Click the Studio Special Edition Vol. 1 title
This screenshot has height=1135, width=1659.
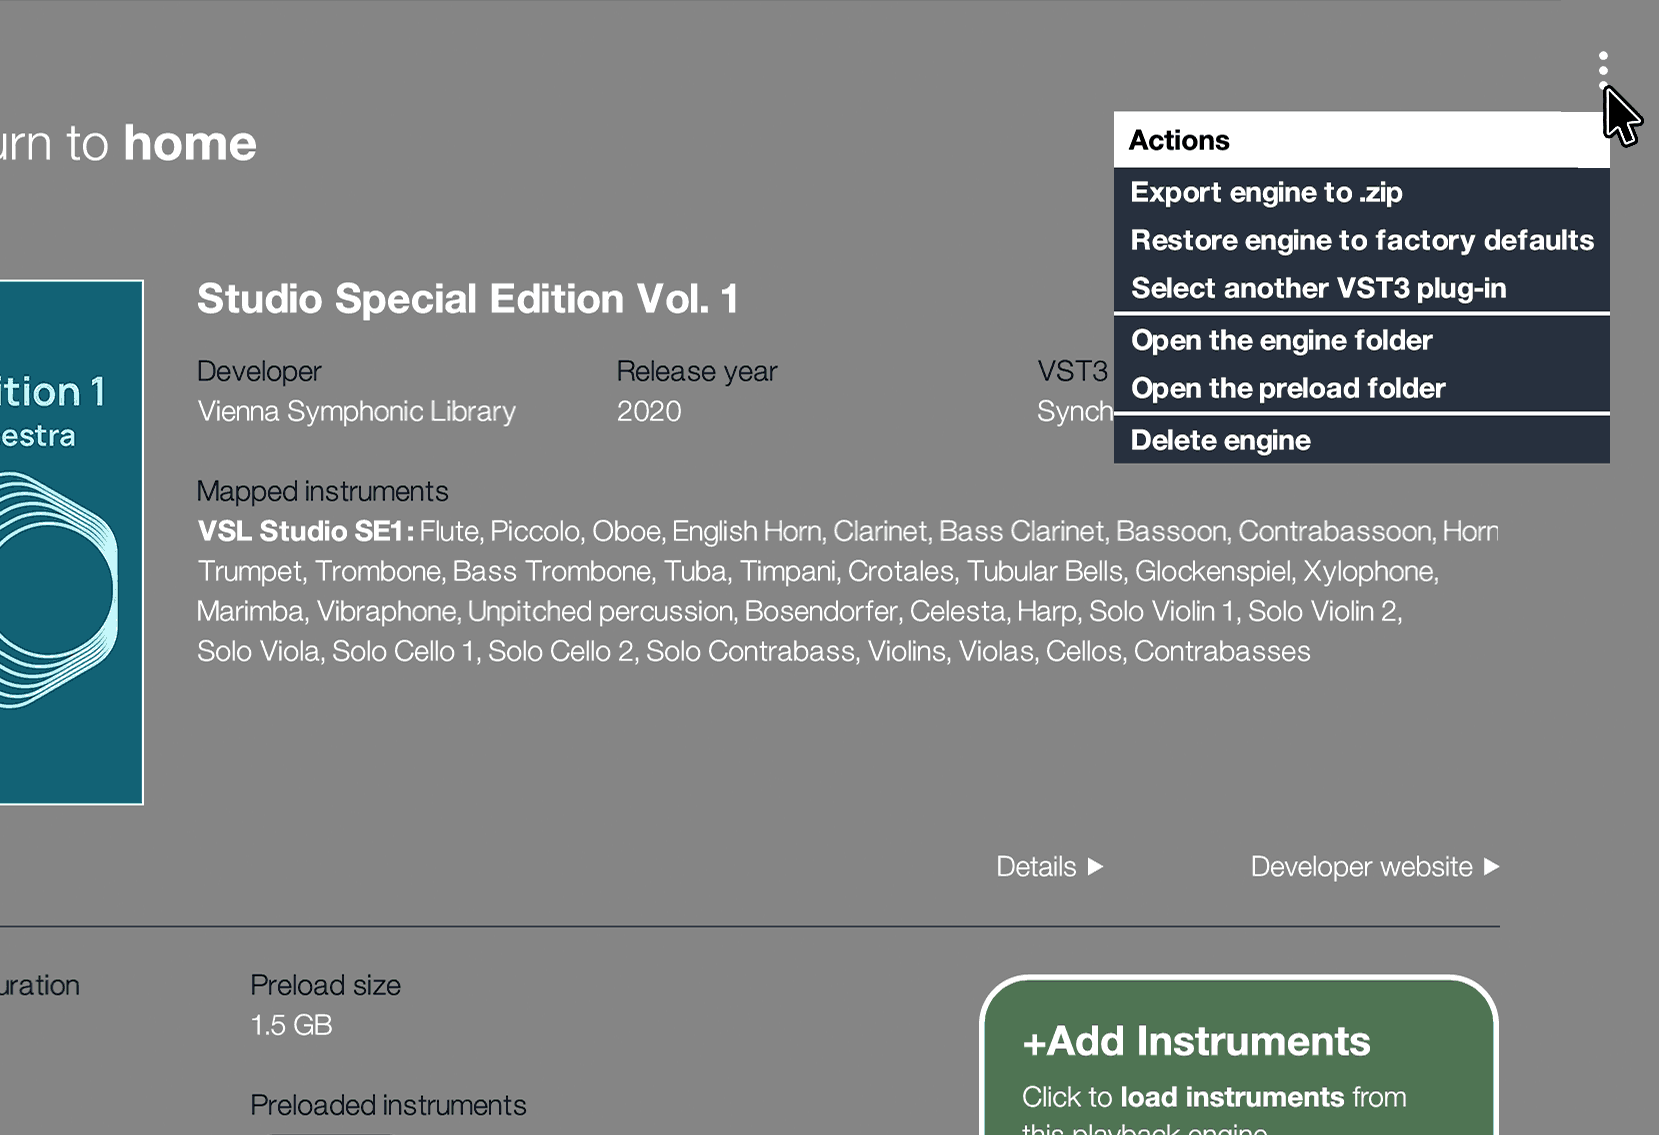[467, 299]
